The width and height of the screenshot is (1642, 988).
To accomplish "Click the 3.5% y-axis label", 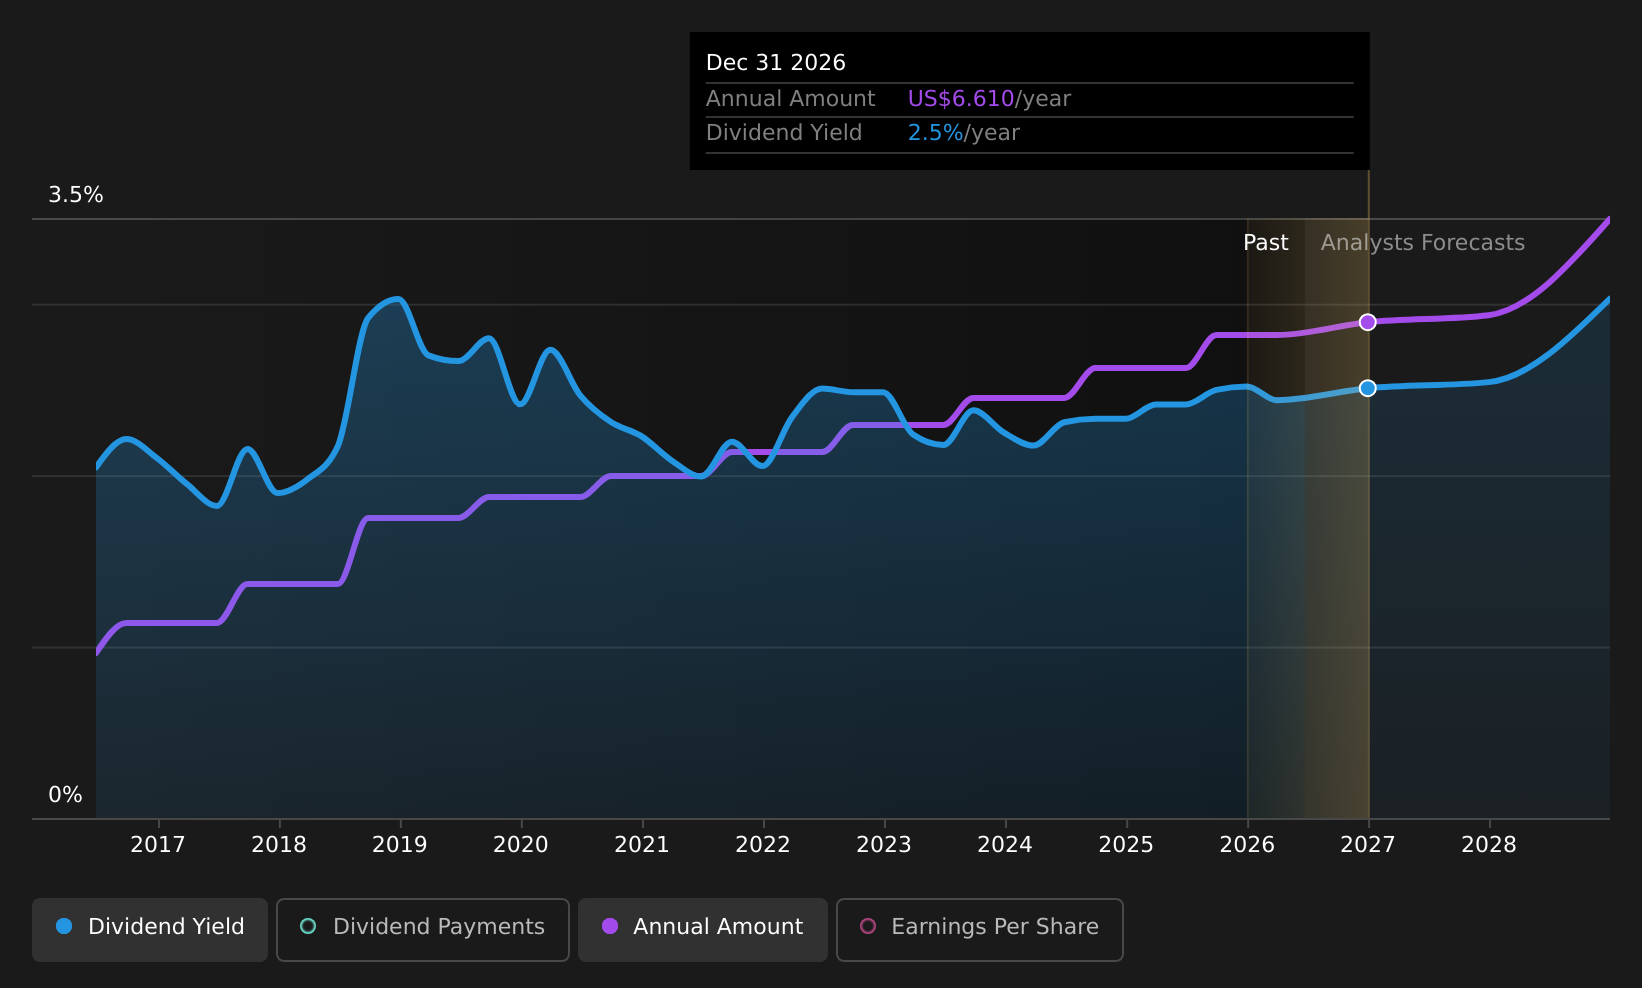I will pos(76,195).
